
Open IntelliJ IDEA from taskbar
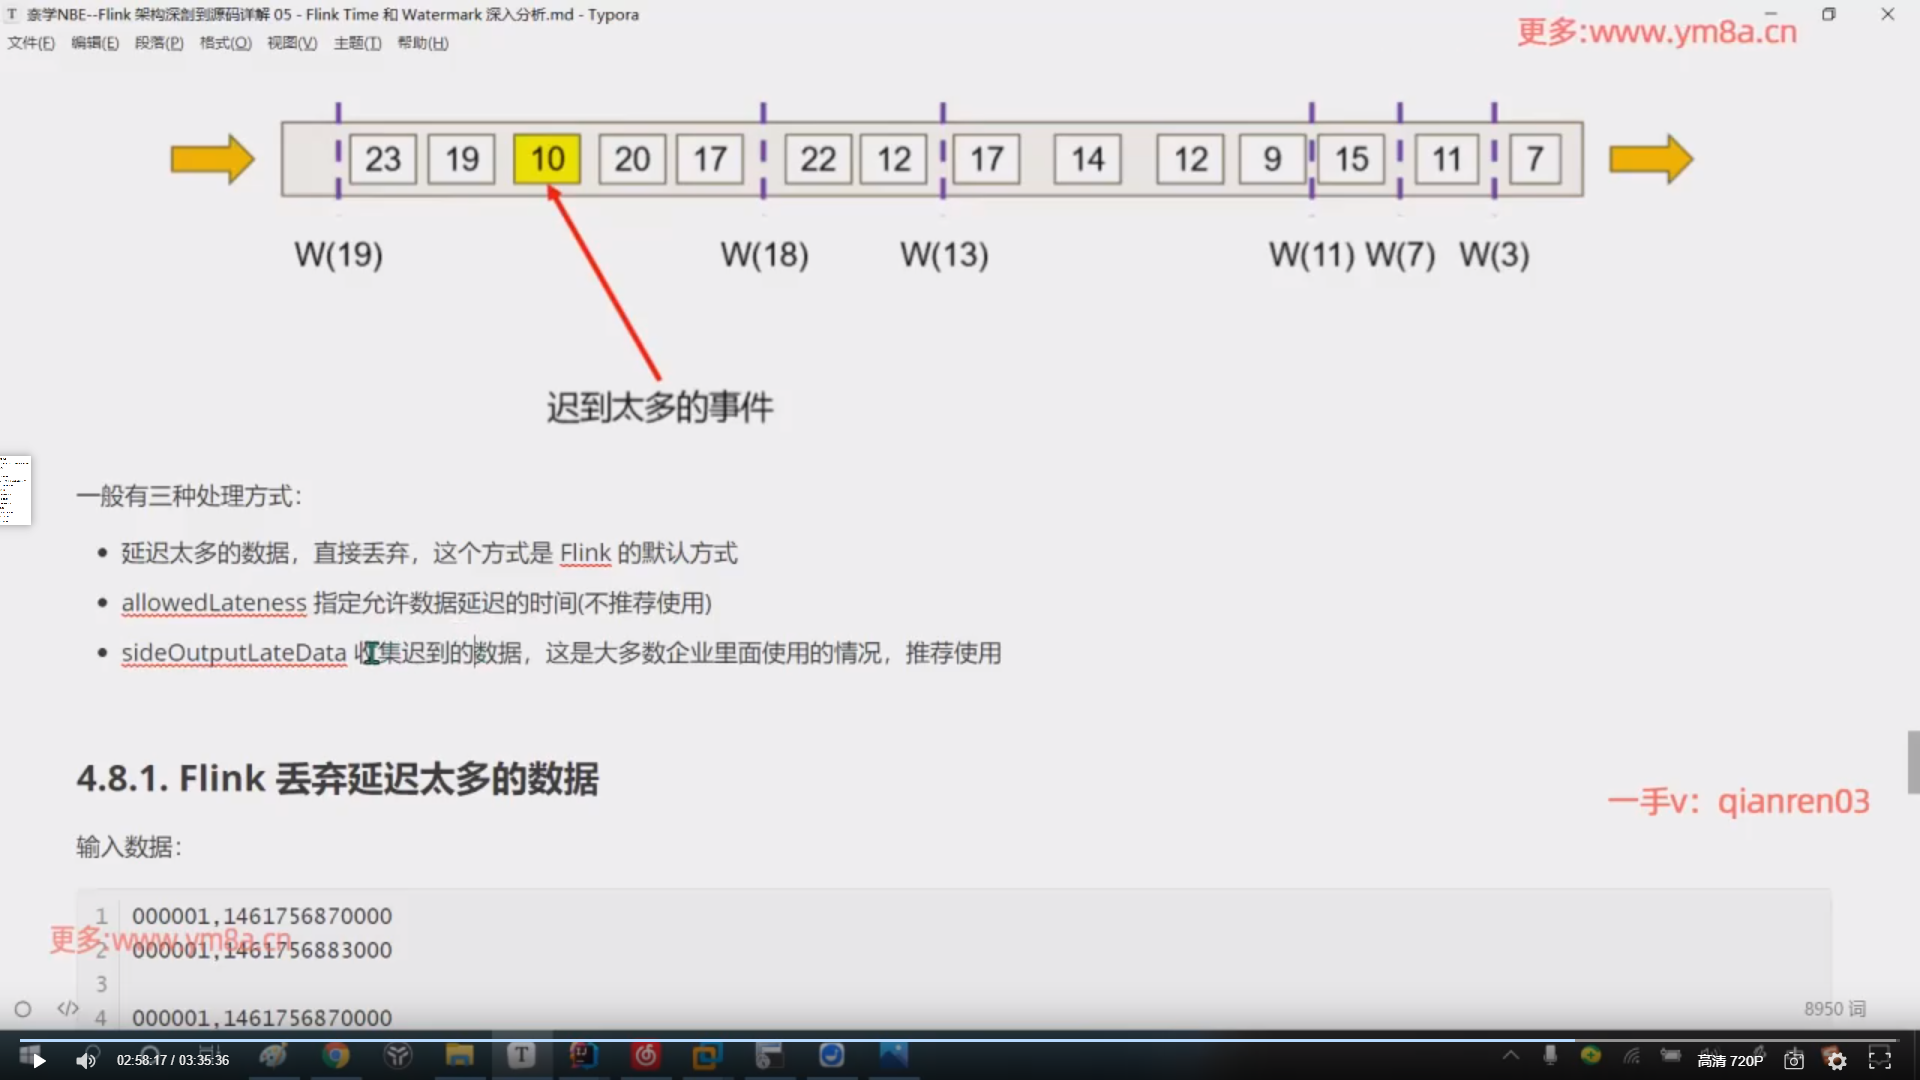583,1056
